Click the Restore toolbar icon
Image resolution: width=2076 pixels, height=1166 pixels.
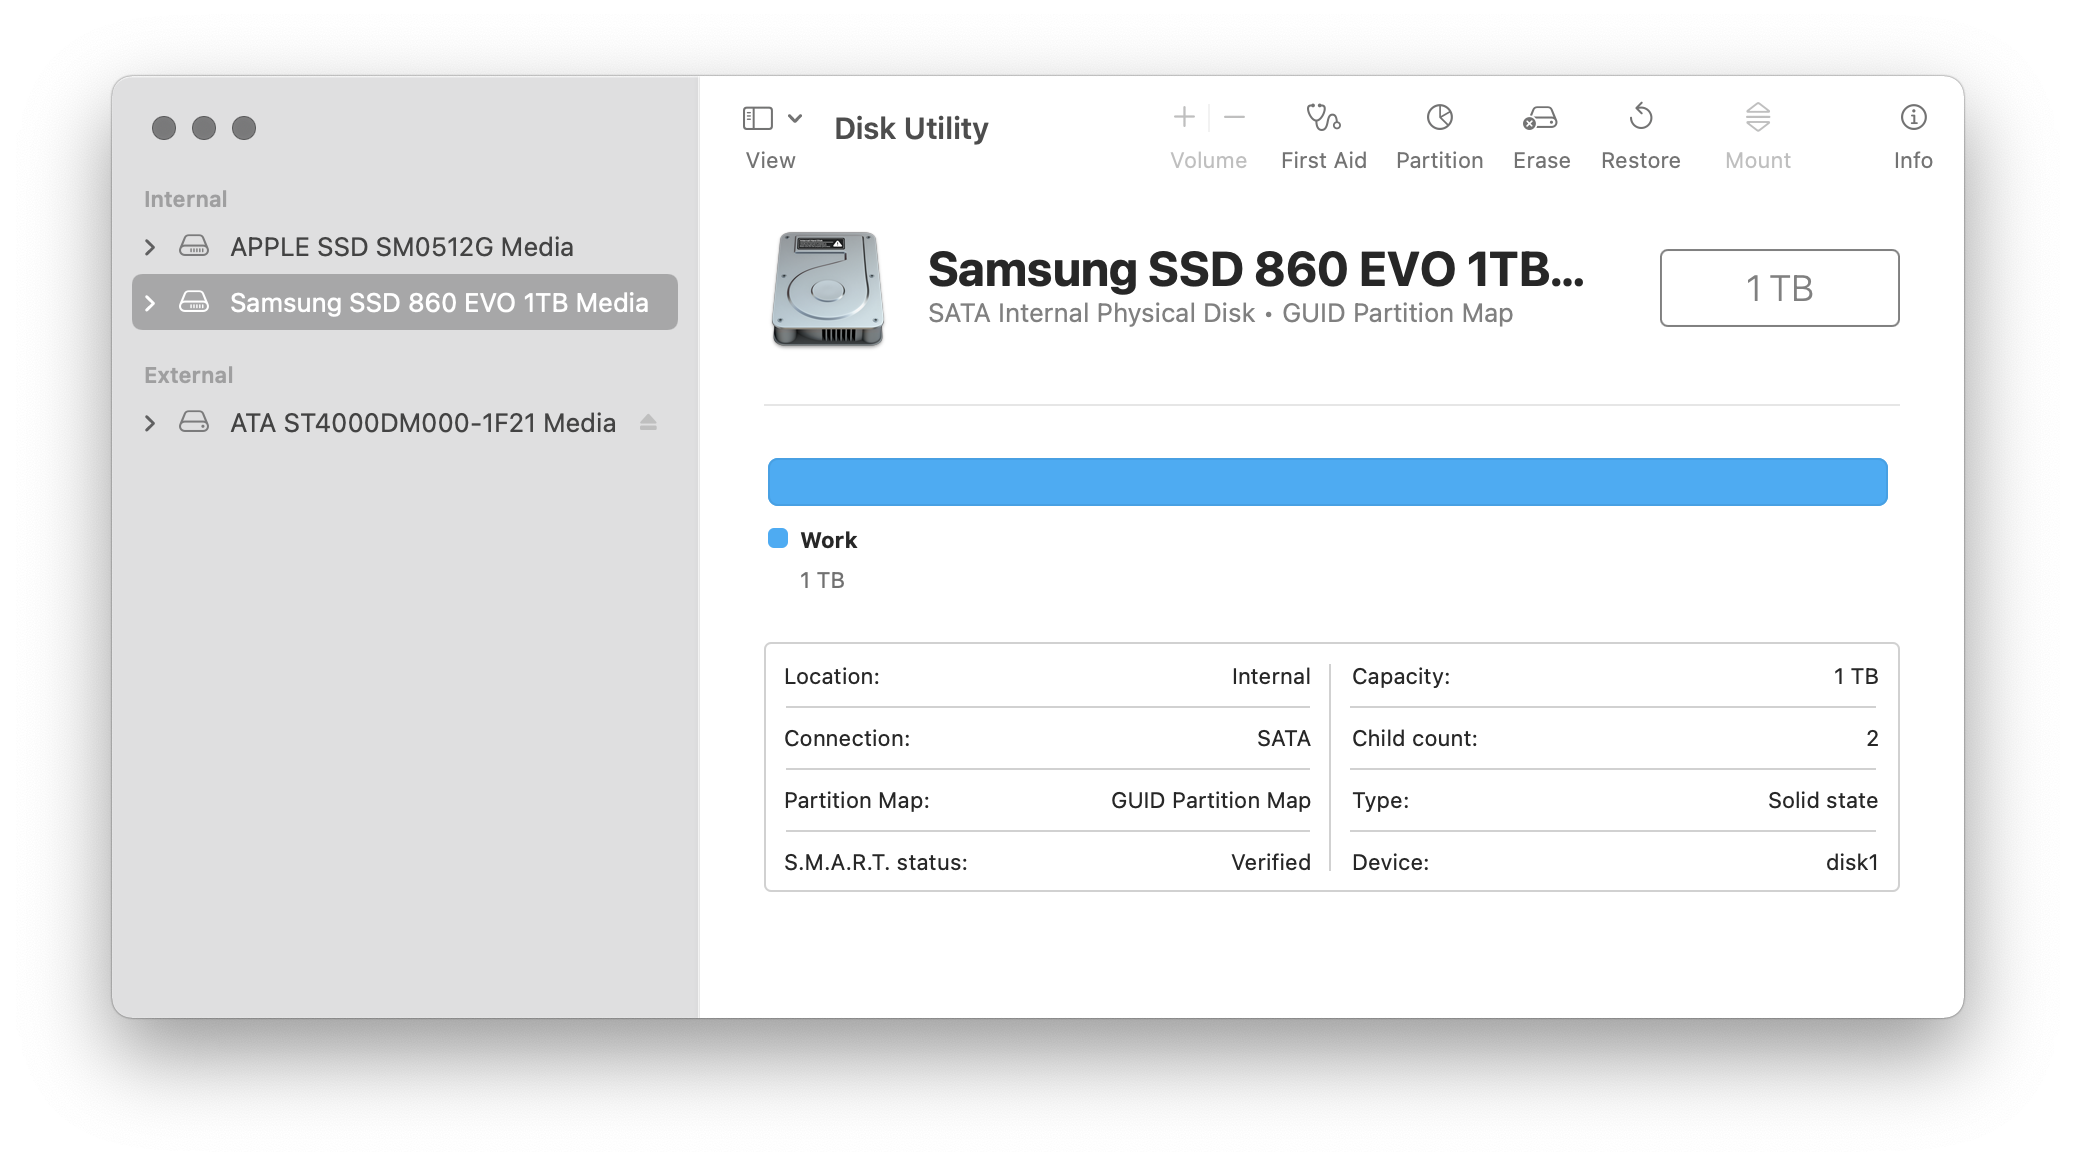click(1640, 119)
